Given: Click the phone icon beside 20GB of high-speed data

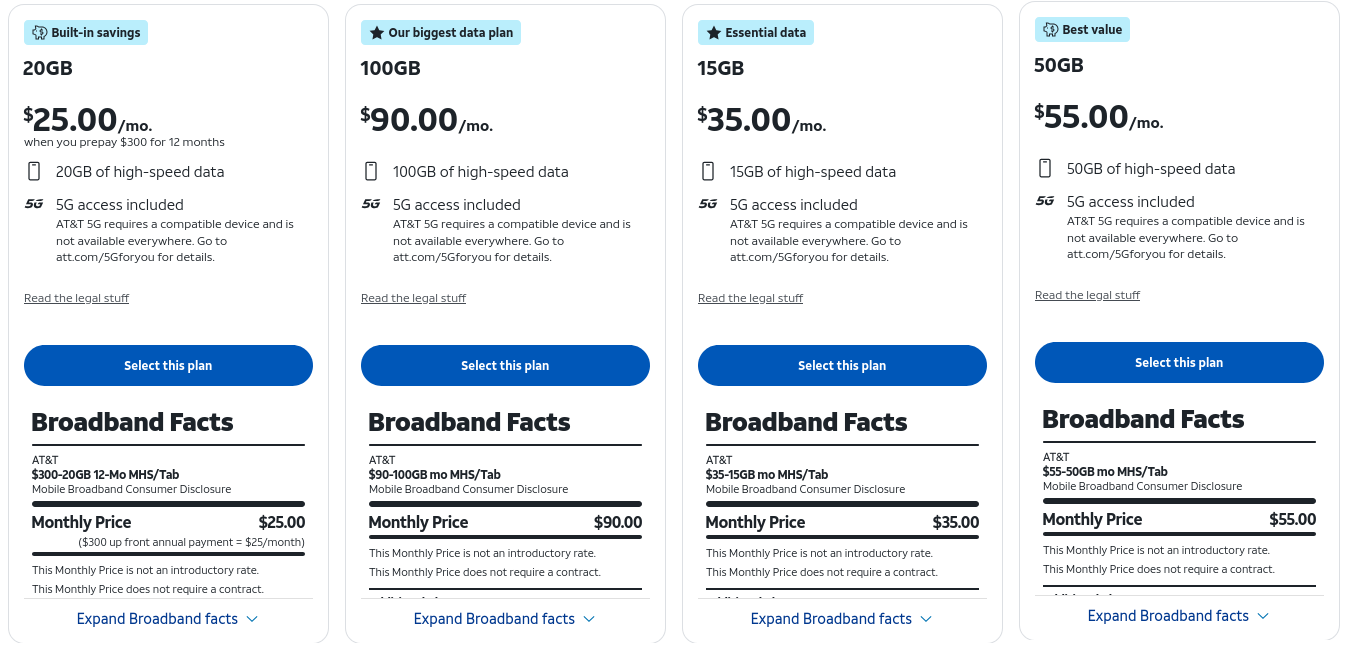Looking at the screenshot, I should click(34, 171).
